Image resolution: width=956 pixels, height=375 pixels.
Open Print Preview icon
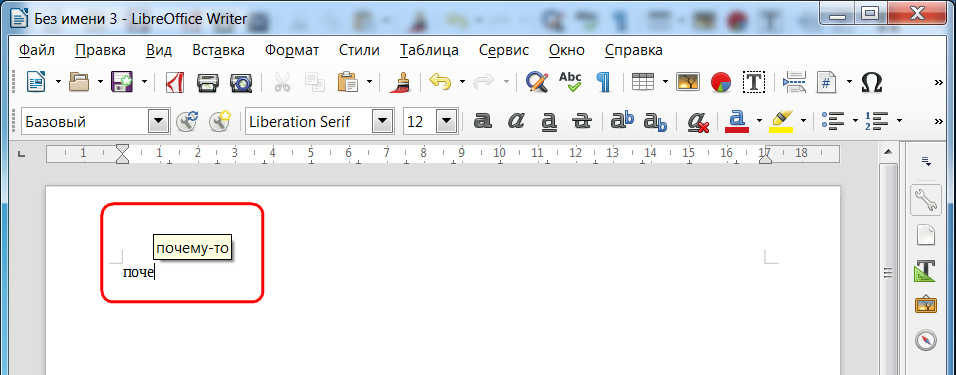point(241,82)
